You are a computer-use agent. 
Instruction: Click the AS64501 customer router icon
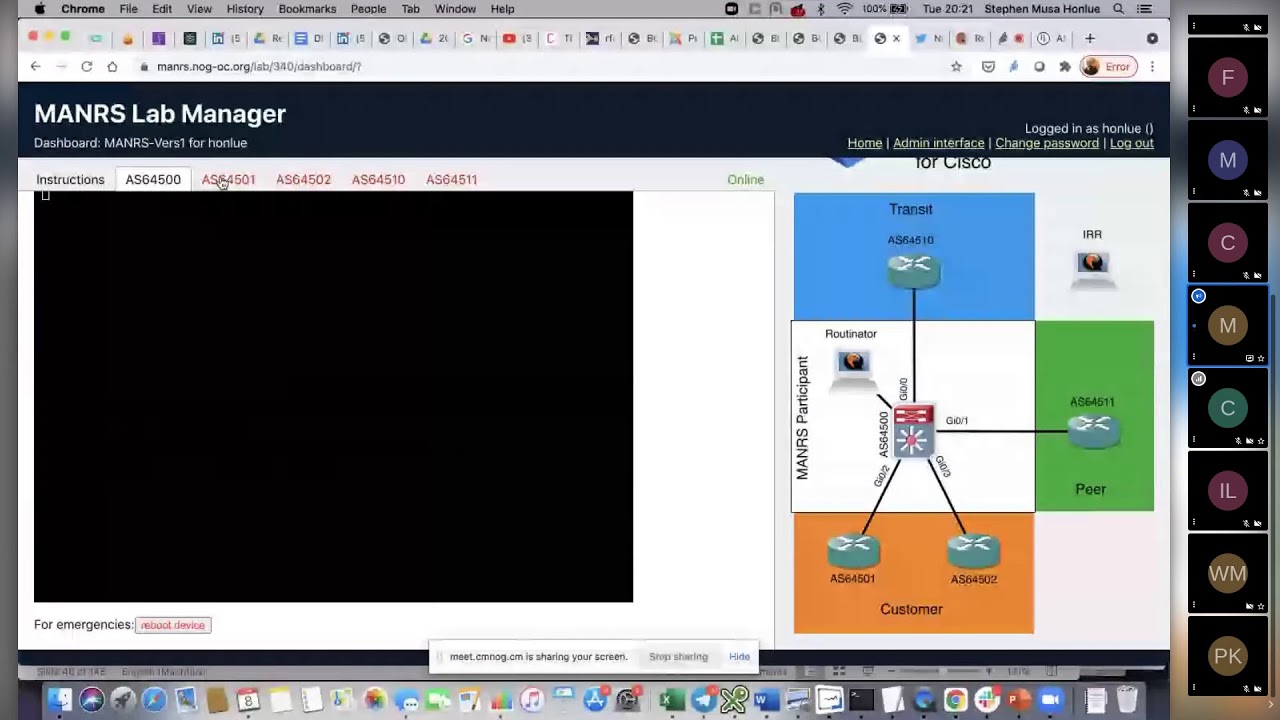853,550
